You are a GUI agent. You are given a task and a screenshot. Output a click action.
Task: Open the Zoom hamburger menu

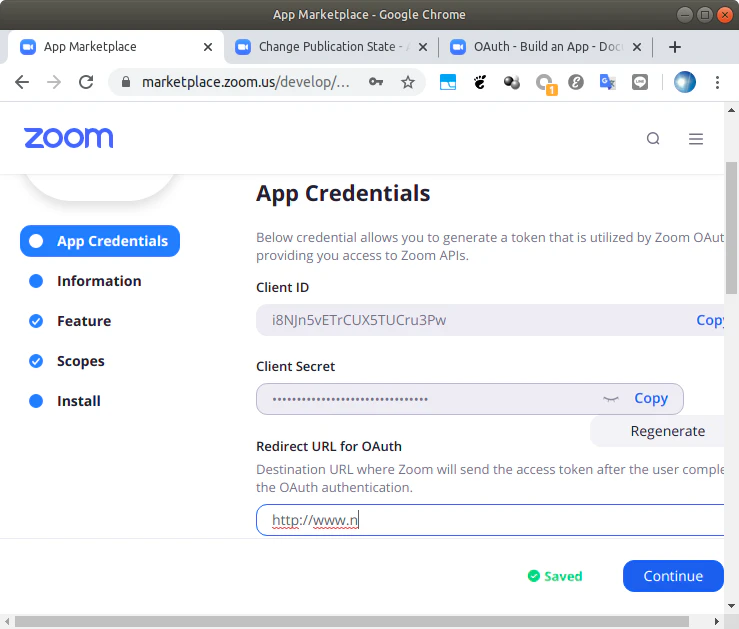[696, 139]
